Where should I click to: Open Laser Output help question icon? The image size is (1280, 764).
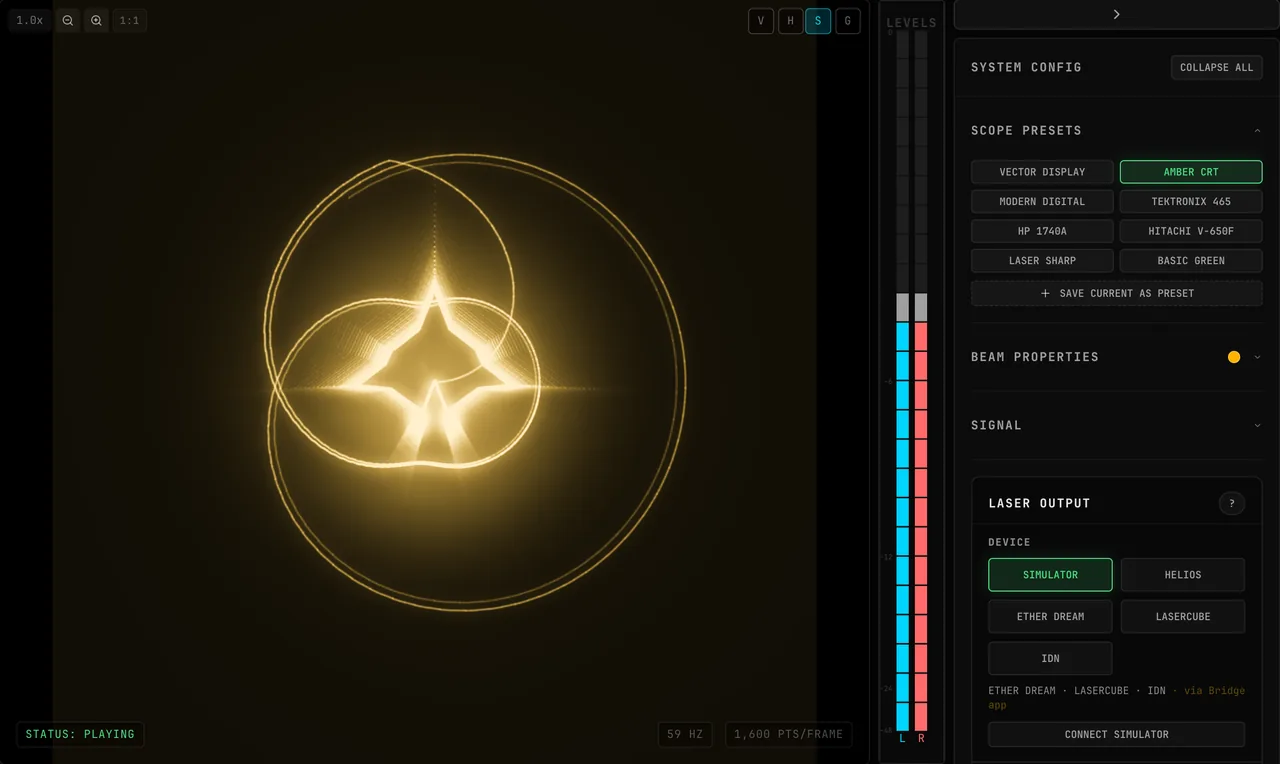pos(1232,503)
